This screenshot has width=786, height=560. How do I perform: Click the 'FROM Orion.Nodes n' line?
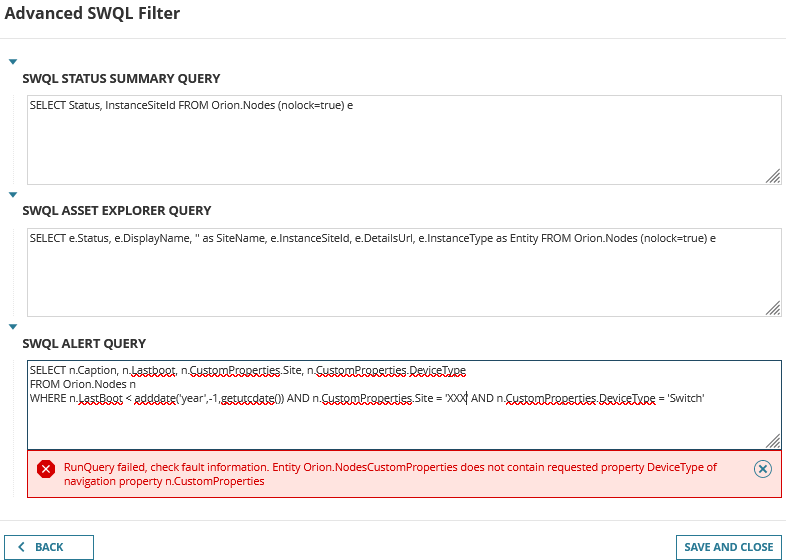coord(83,384)
